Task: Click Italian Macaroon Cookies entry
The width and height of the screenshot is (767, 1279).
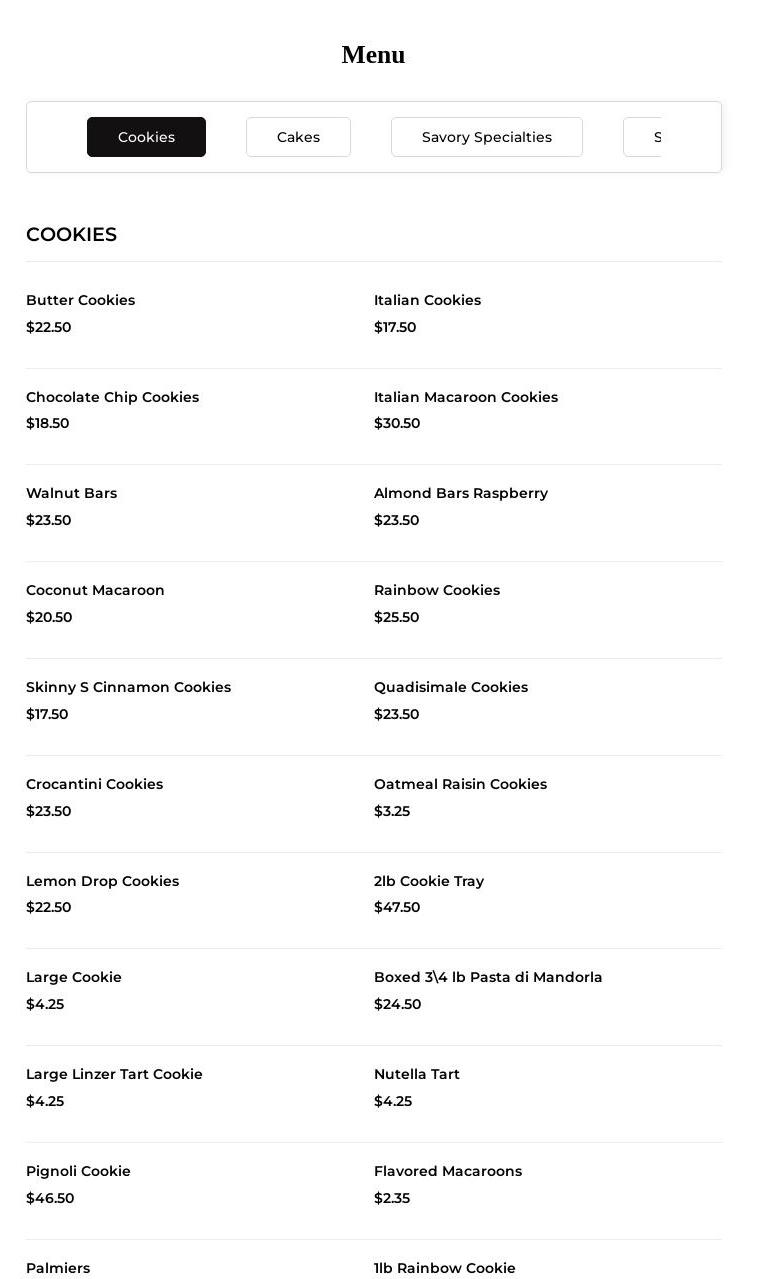Action: tap(465, 397)
